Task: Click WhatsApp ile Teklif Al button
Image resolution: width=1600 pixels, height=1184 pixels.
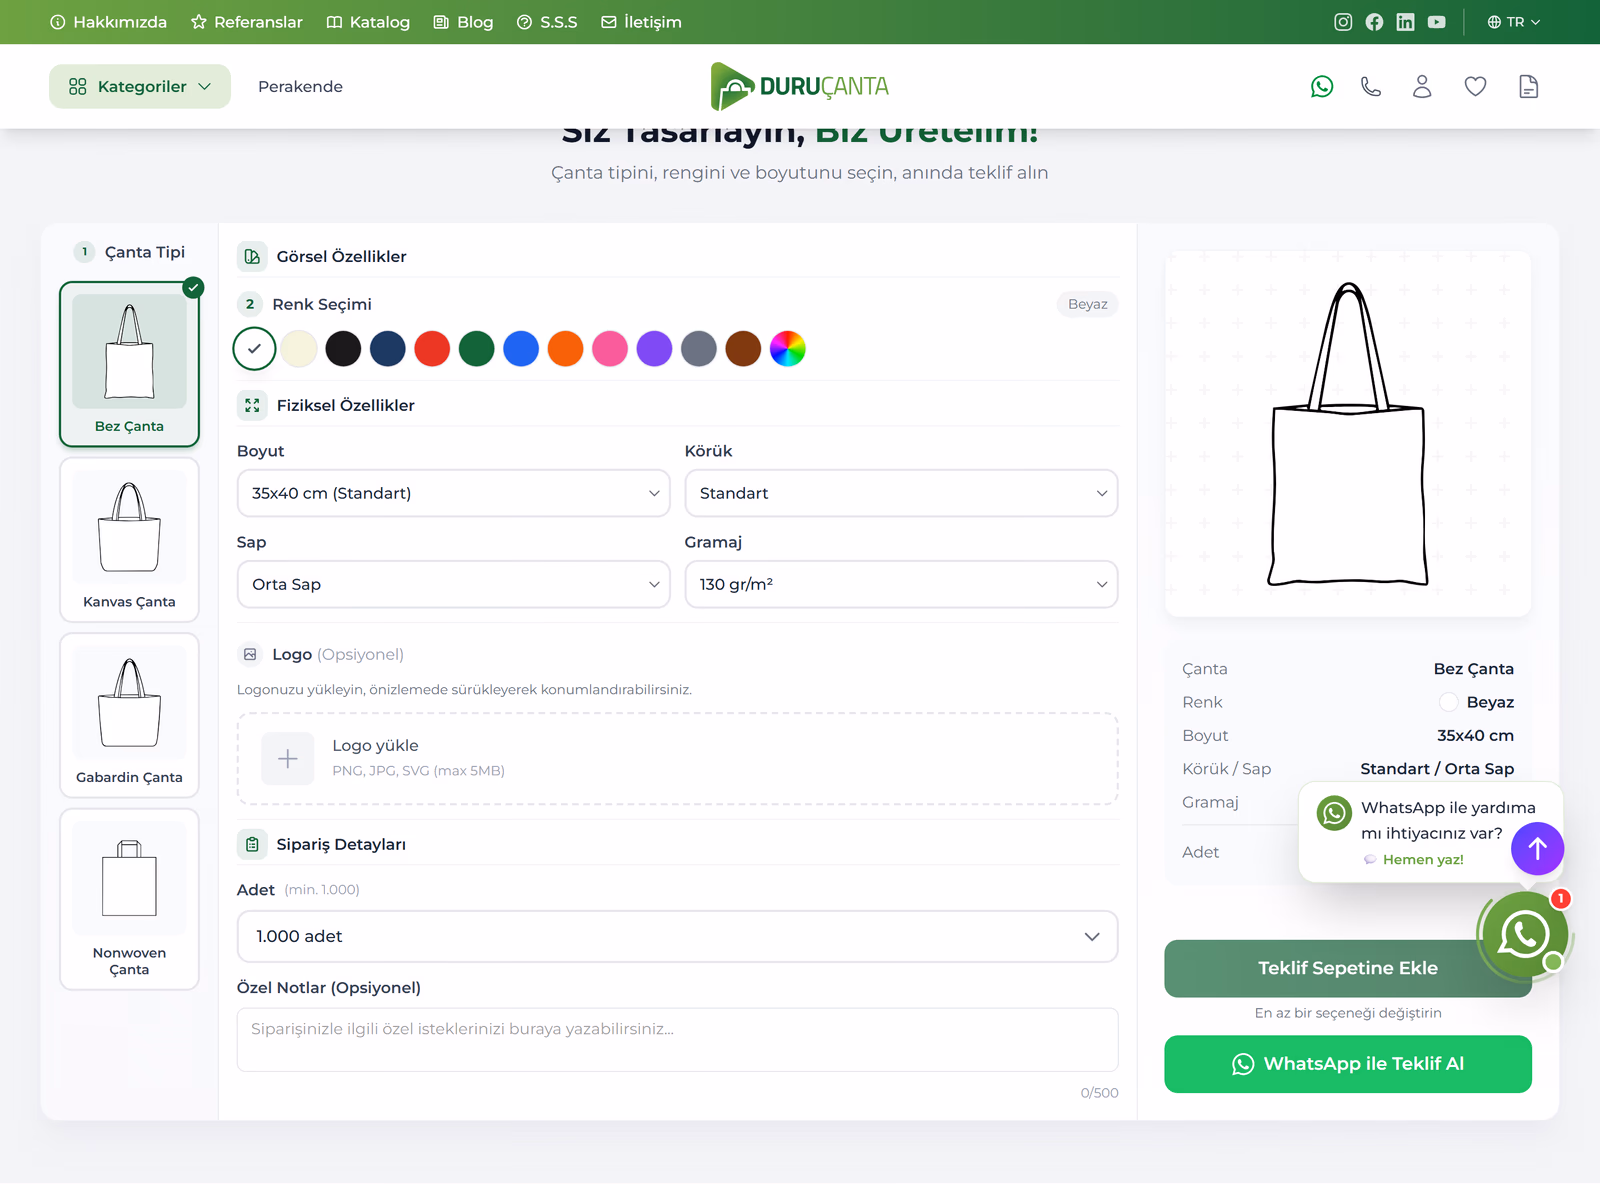Action: click(1348, 1064)
